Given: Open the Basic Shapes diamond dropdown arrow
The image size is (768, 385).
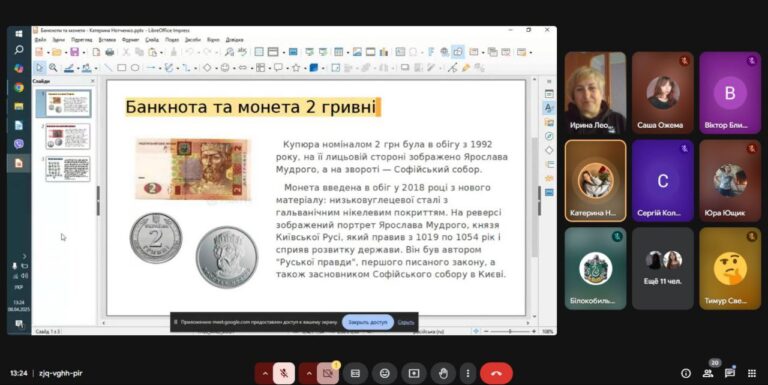Looking at the screenshot, I should 216,68.
